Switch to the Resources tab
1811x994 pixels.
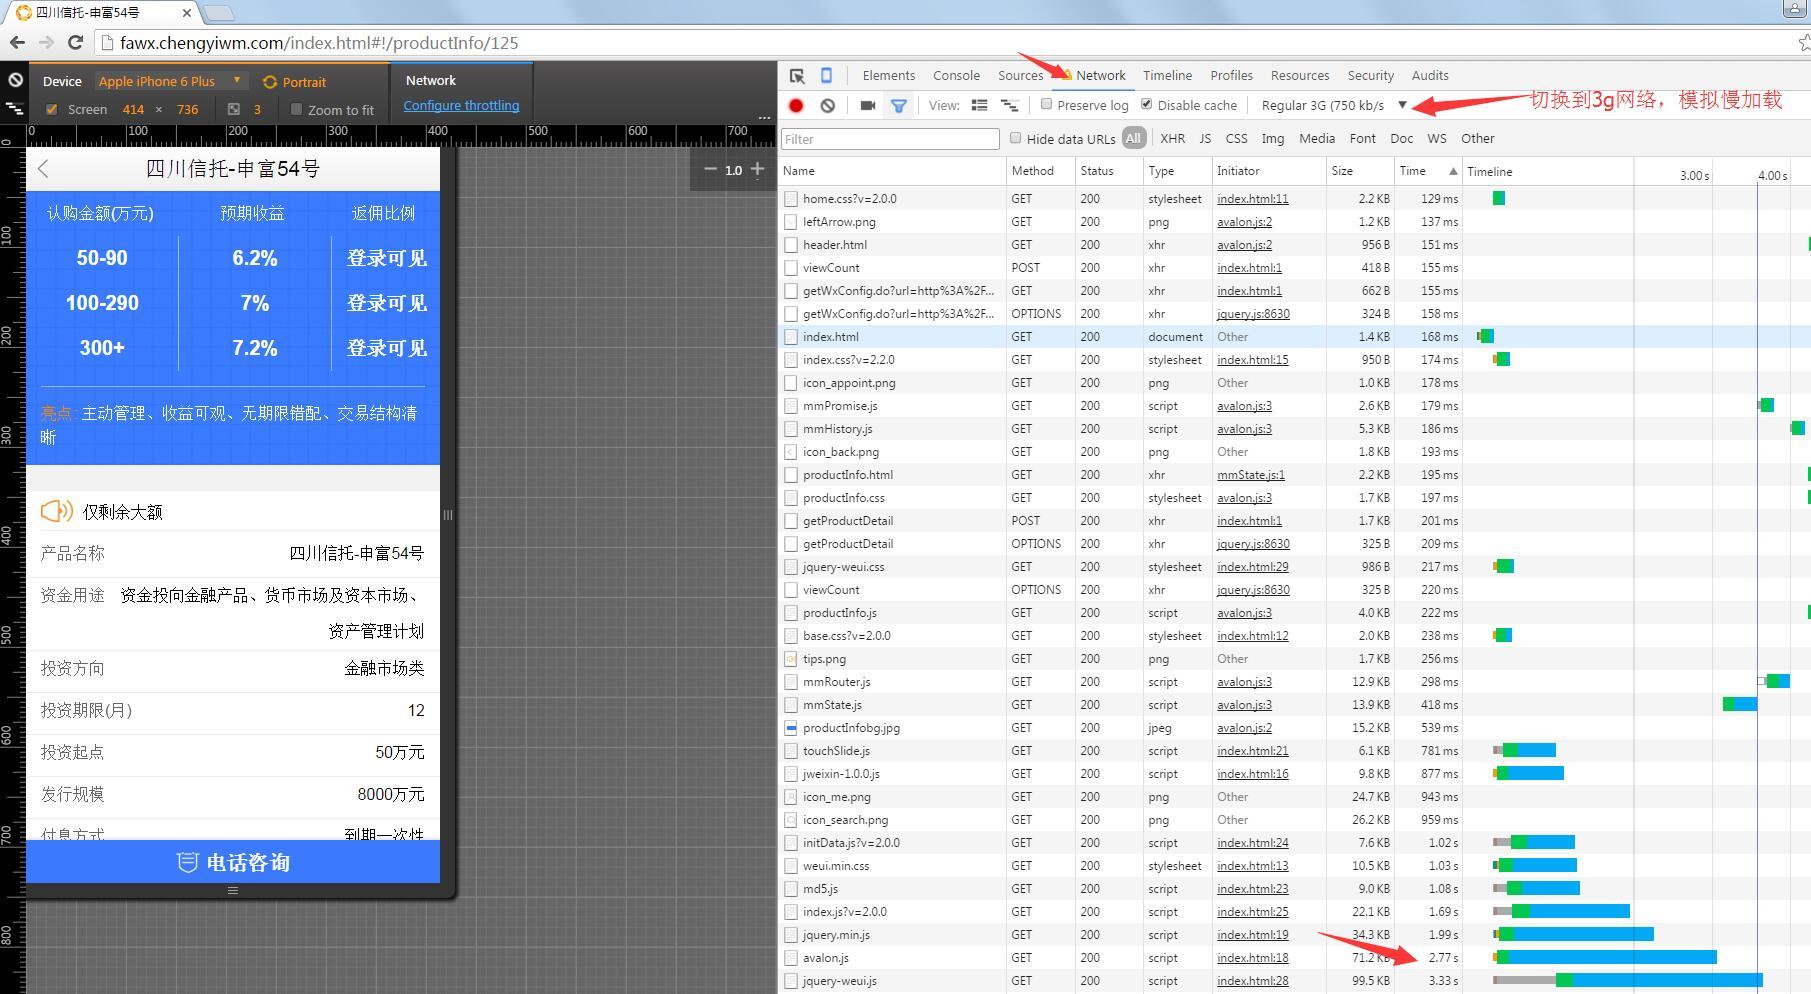tap(1300, 76)
